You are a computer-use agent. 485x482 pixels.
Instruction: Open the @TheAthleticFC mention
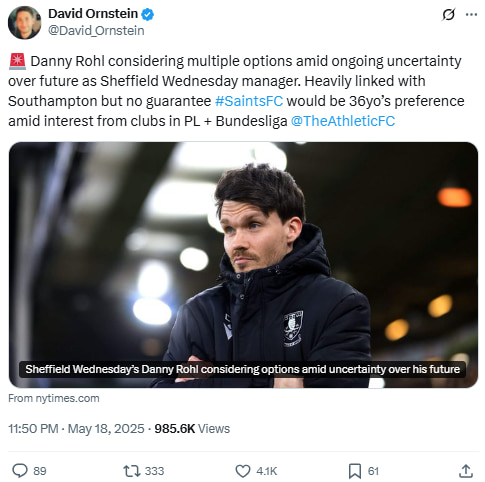(343, 121)
